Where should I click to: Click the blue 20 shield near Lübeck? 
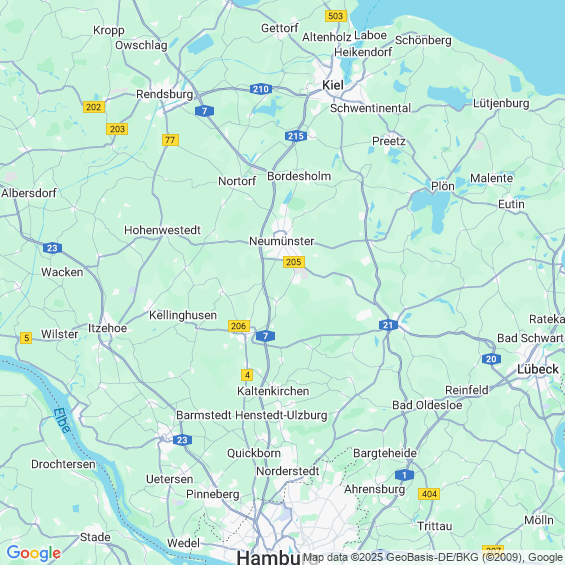click(491, 359)
